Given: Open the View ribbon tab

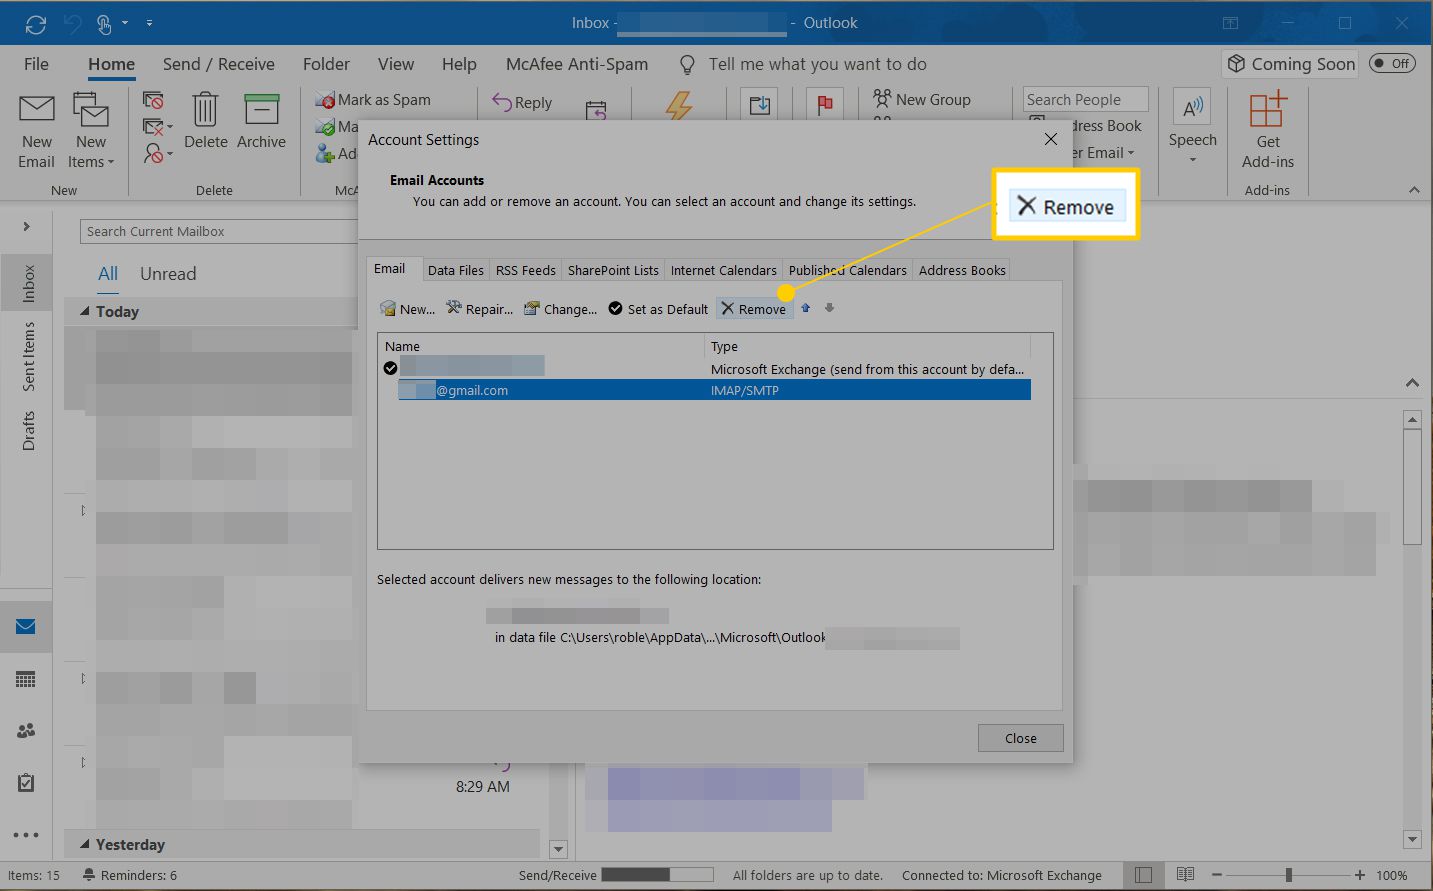Looking at the screenshot, I should [396, 64].
